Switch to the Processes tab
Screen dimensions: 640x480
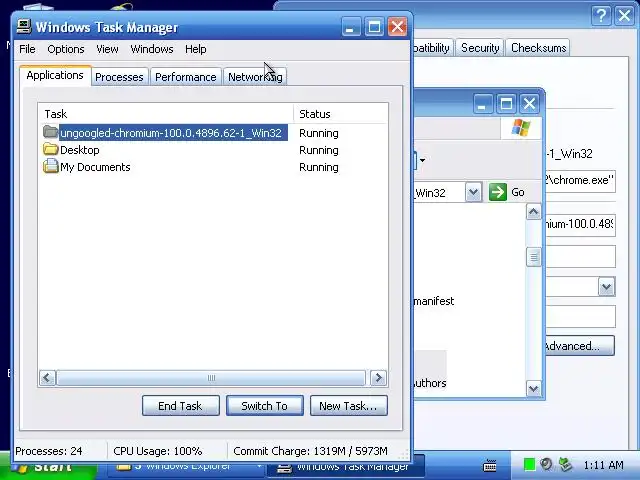(x=119, y=77)
